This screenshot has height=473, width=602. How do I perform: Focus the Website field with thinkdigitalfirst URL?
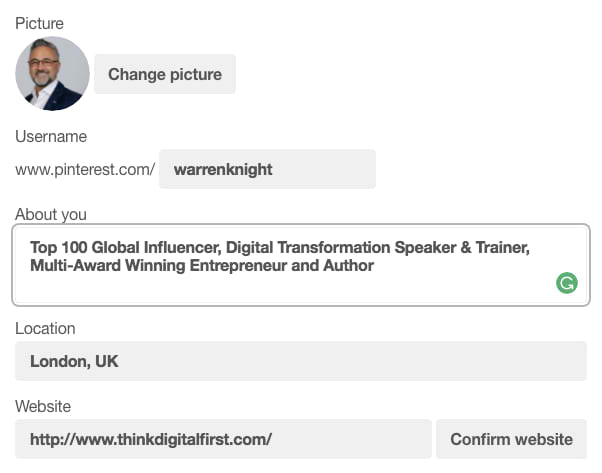223,439
